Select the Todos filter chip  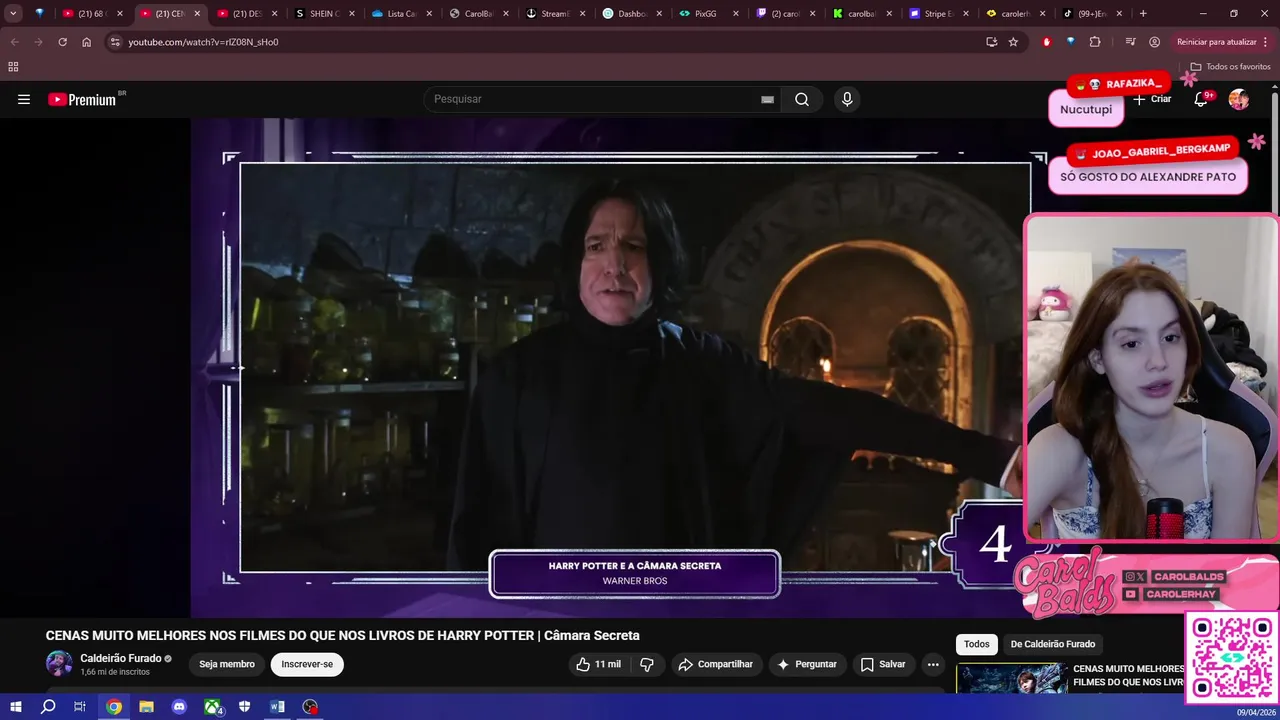pyautogui.click(x=976, y=644)
